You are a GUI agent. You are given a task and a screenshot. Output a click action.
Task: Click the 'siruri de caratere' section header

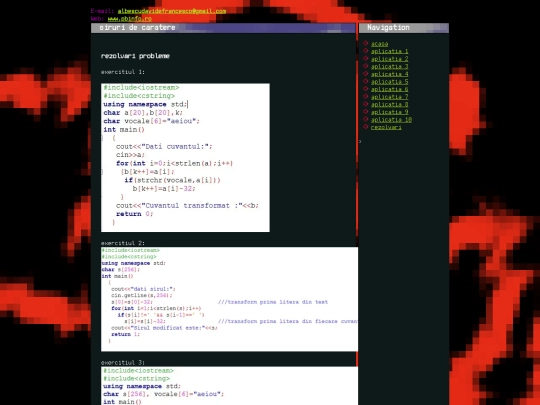point(223,28)
